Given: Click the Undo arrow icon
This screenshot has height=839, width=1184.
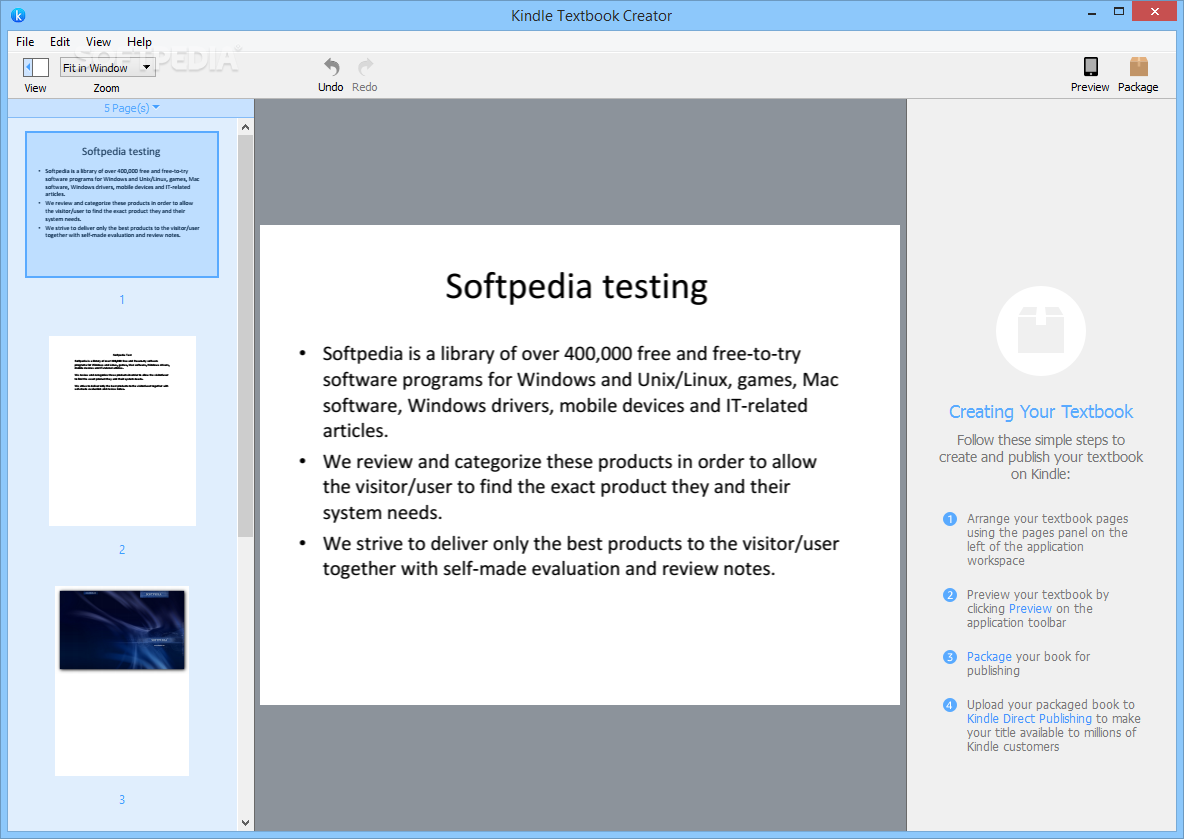Looking at the screenshot, I should 331,67.
